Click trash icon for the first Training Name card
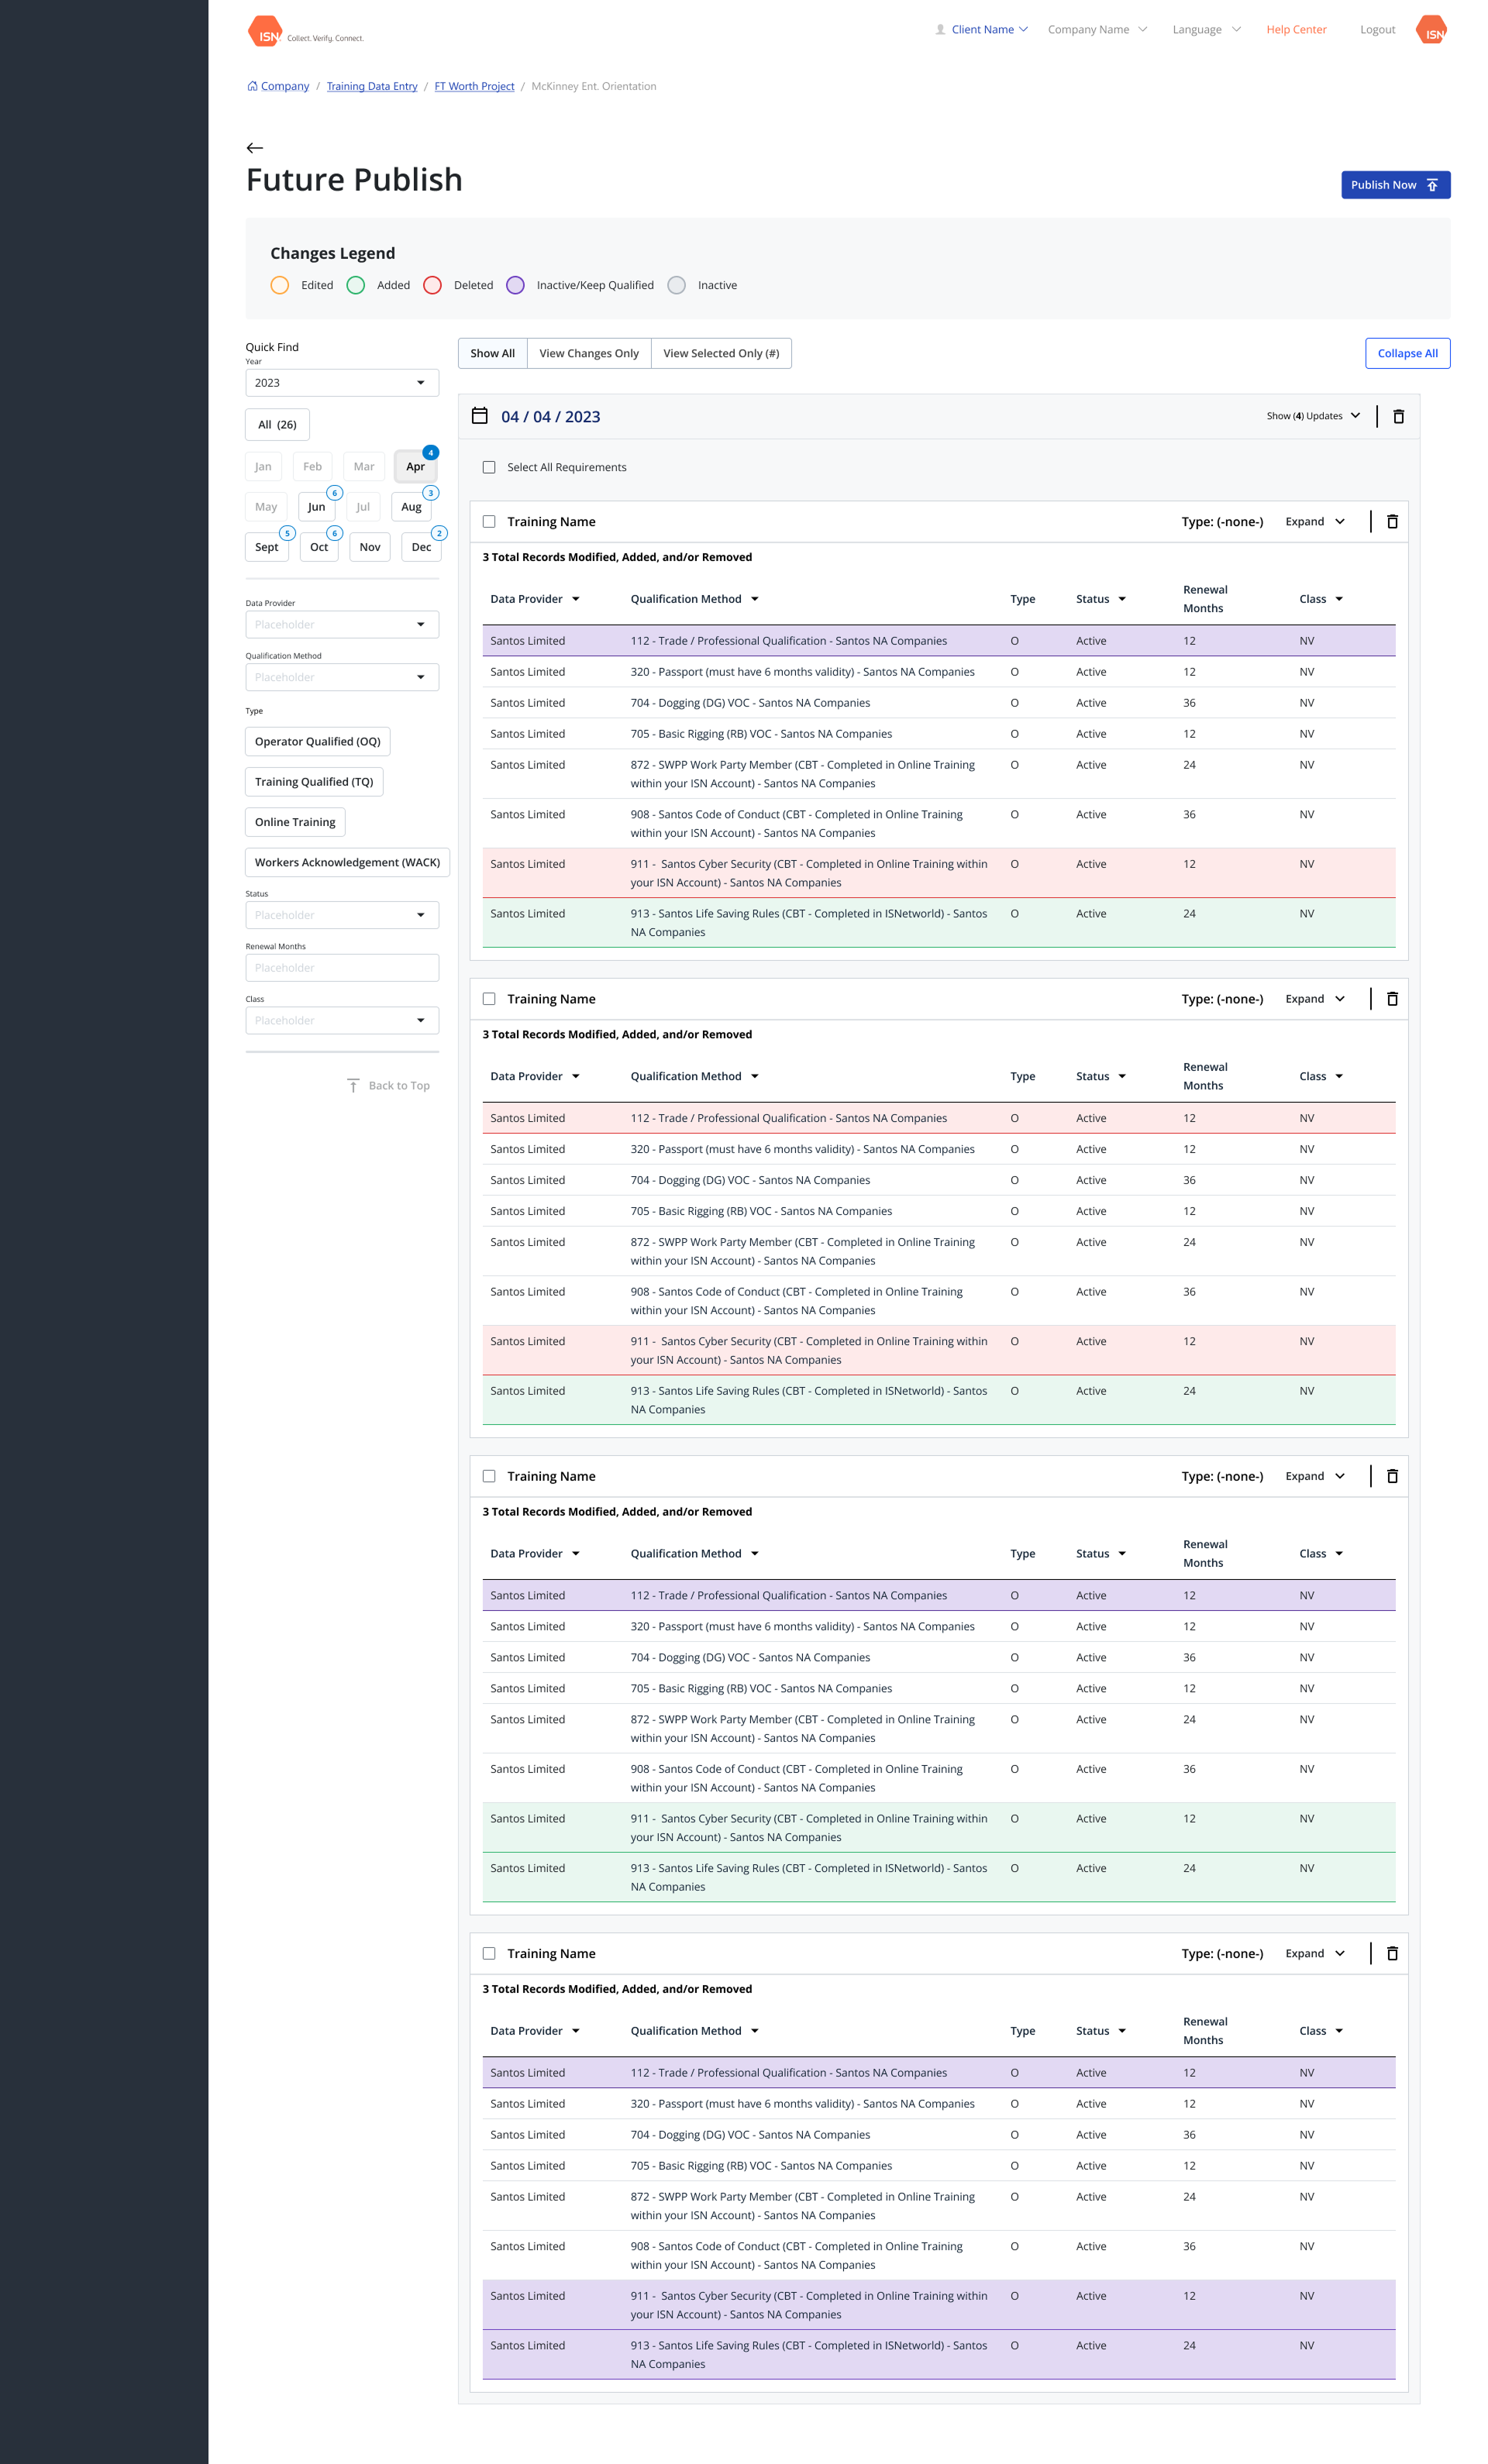1488x2464 pixels. (1392, 521)
